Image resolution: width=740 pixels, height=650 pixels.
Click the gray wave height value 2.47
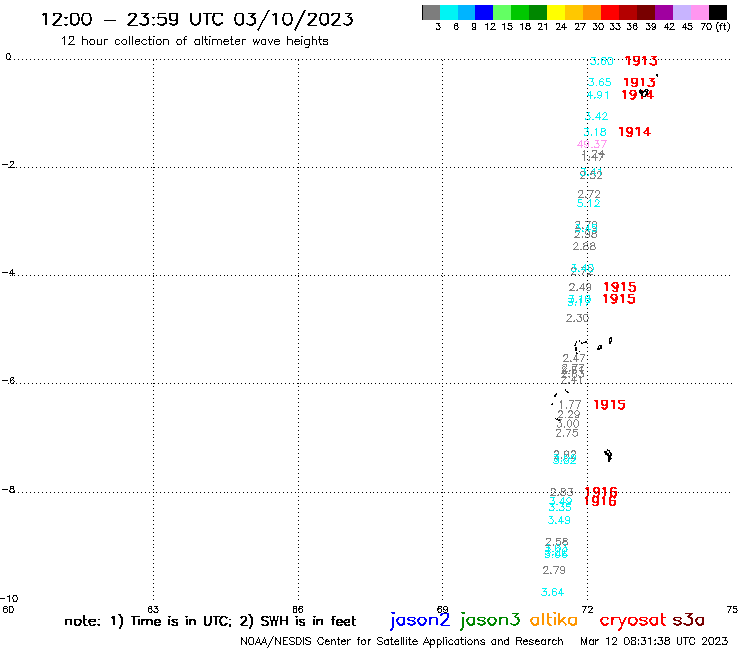pos(574,358)
